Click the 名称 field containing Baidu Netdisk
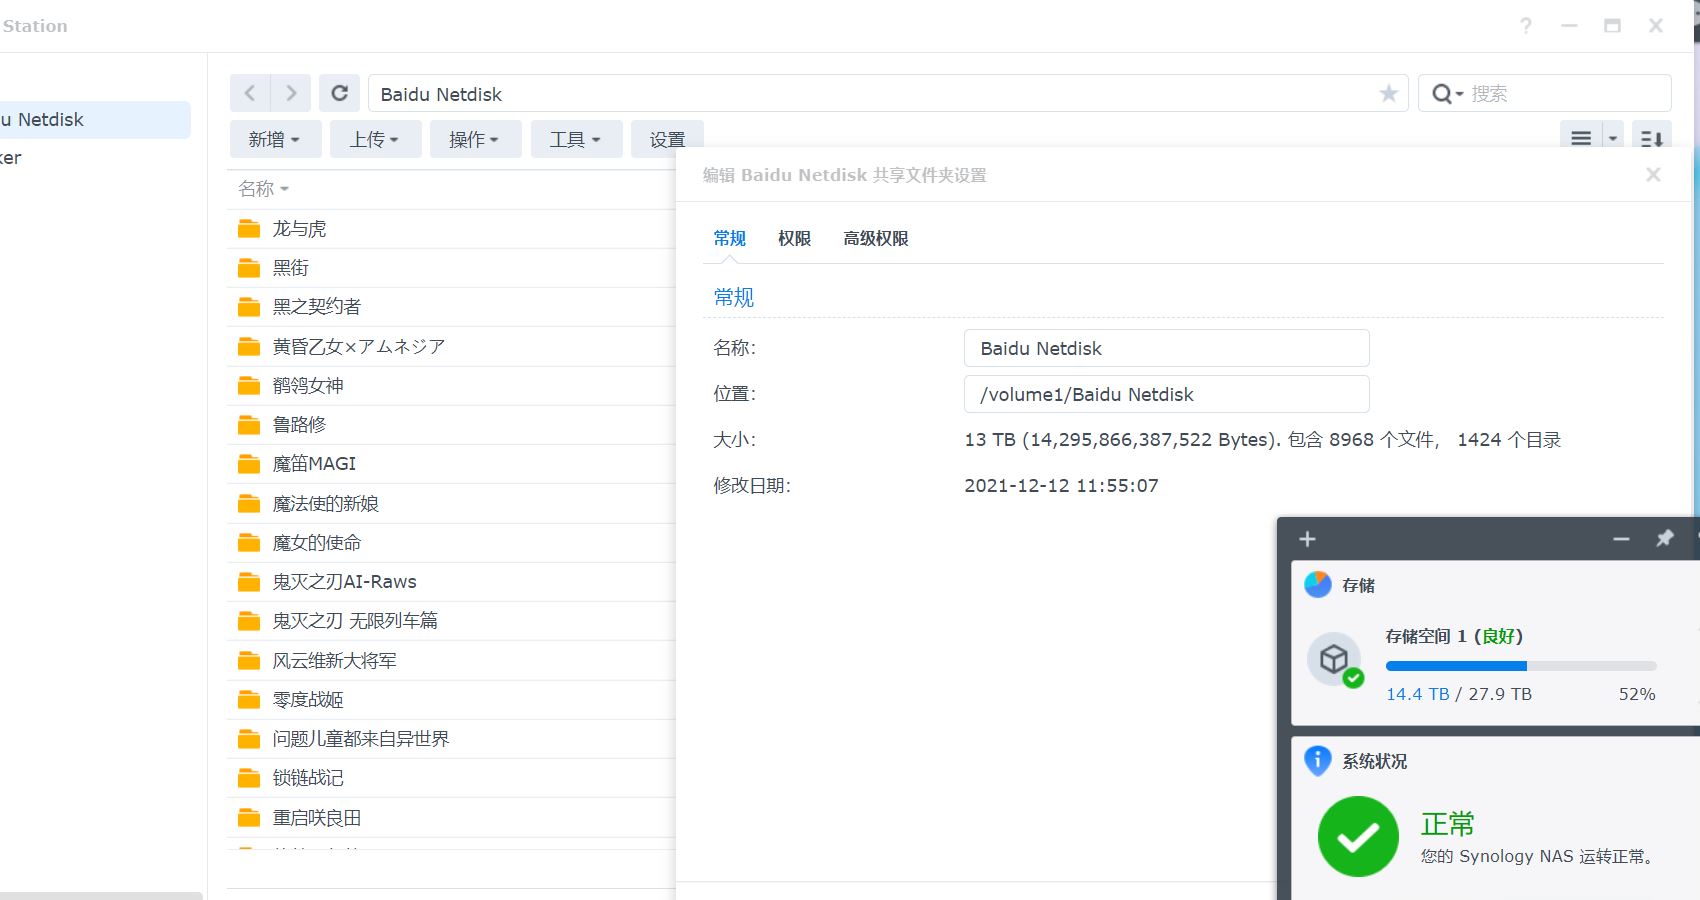The image size is (1700, 900). 1167,348
